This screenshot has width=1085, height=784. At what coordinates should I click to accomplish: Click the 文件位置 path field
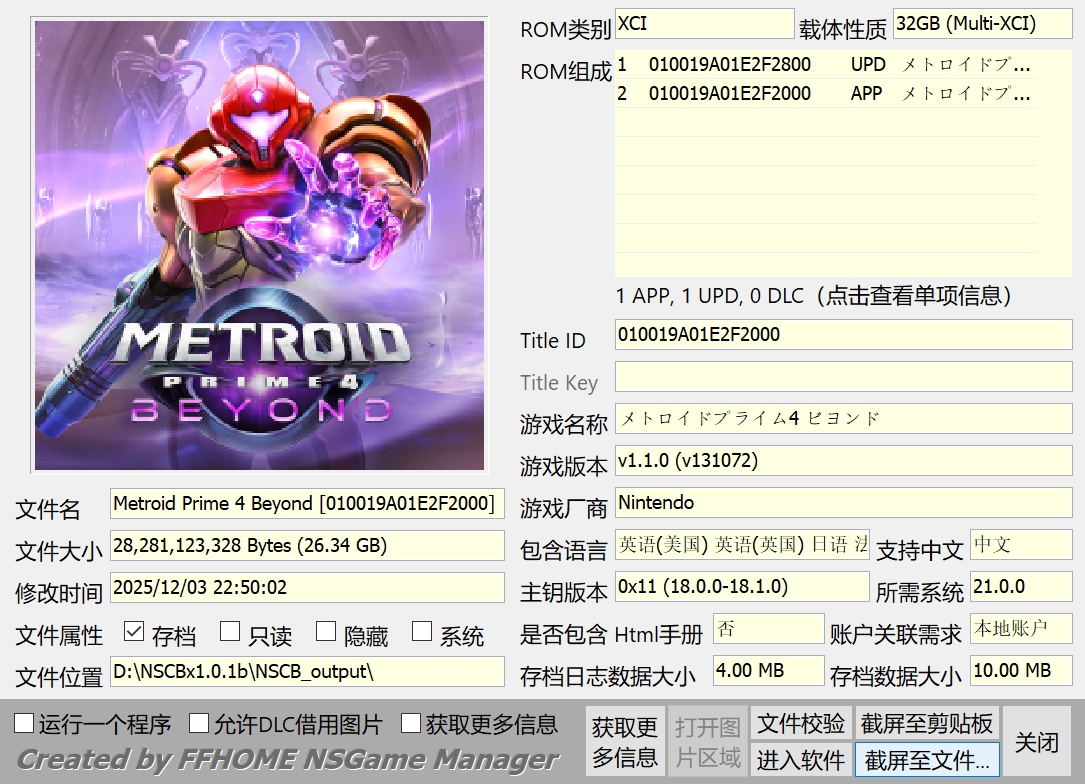tap(306, 671)
